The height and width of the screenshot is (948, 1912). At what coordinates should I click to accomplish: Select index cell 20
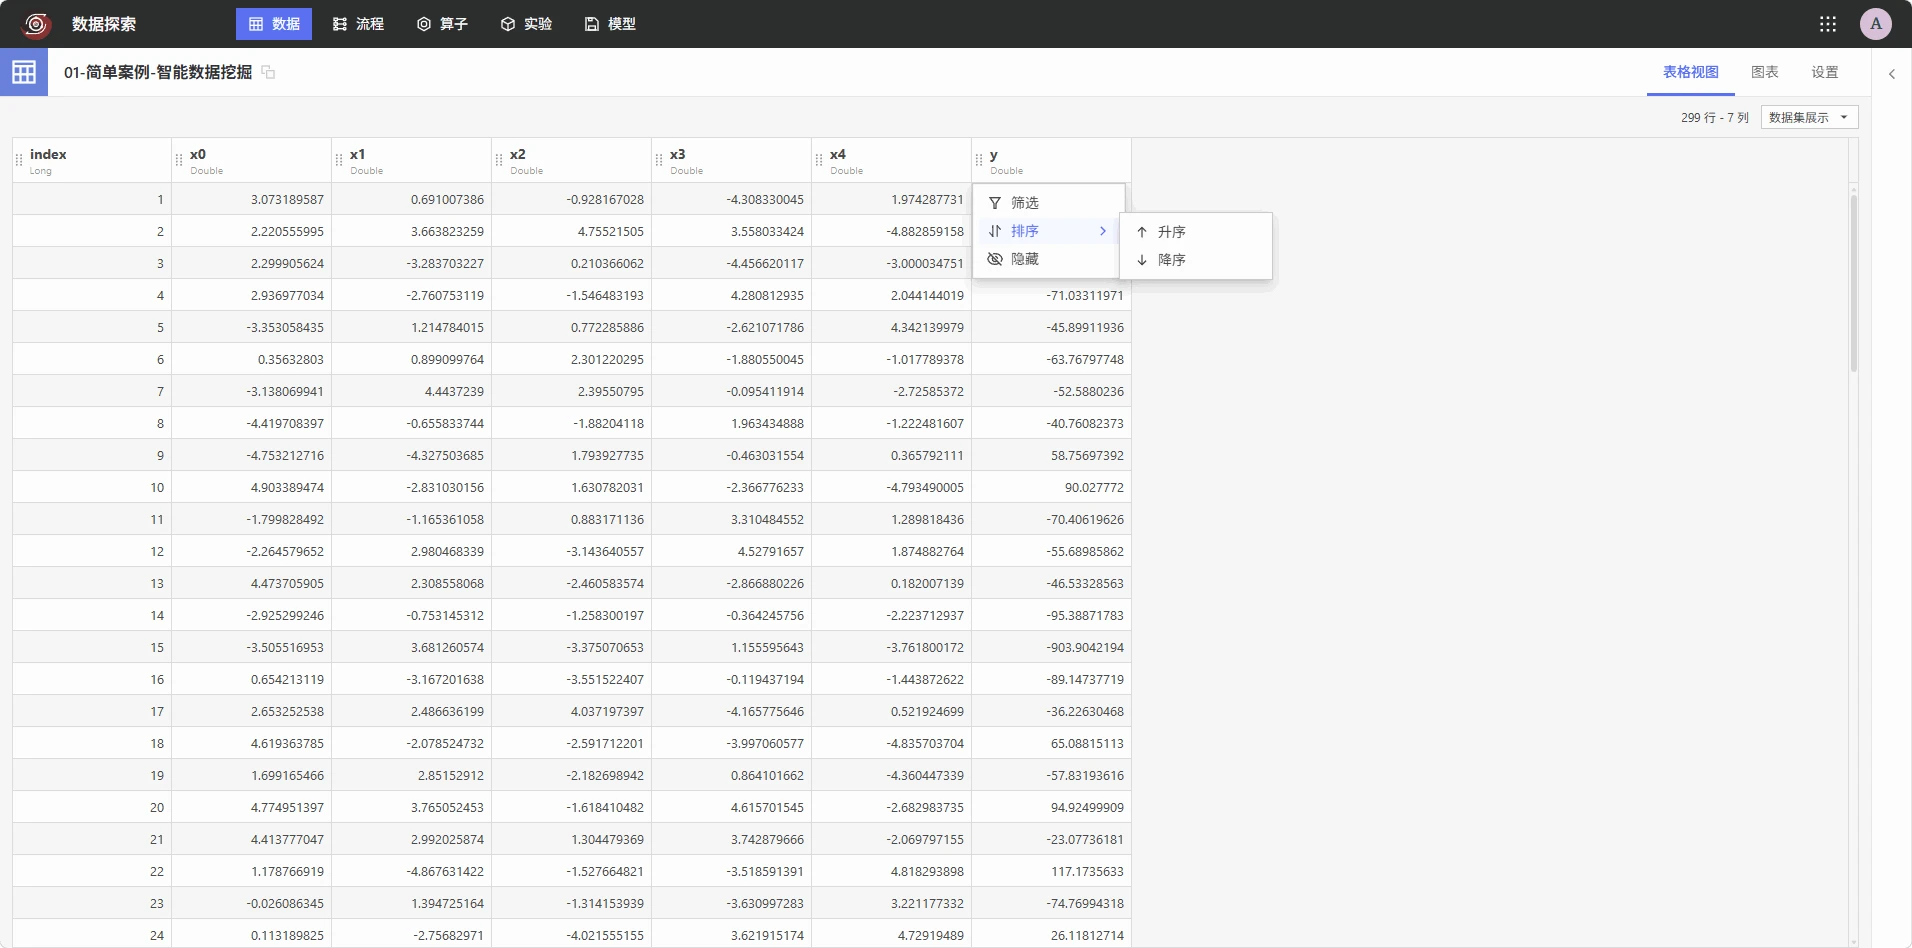click(92, 807)
